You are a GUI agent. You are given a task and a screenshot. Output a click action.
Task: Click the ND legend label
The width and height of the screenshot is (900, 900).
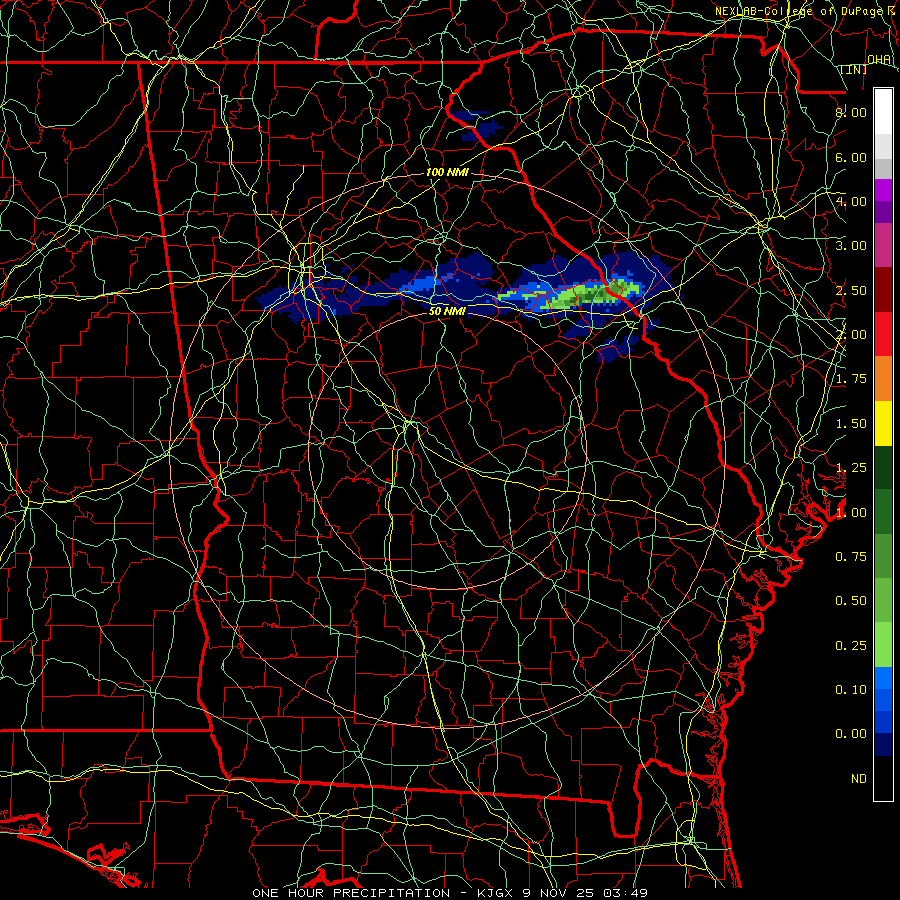pyautogui.click(x=859, y=779)
